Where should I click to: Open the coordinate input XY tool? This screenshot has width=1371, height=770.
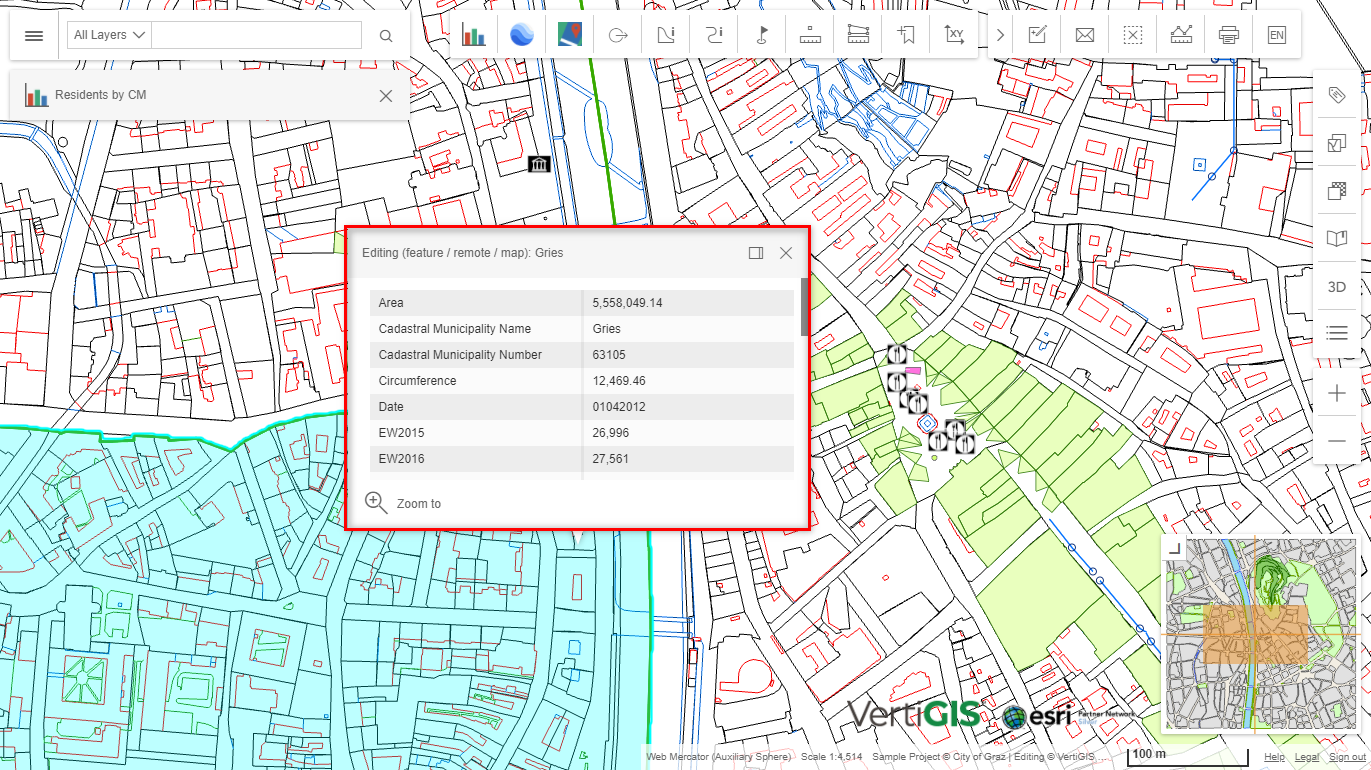click(x=954, y=33)
